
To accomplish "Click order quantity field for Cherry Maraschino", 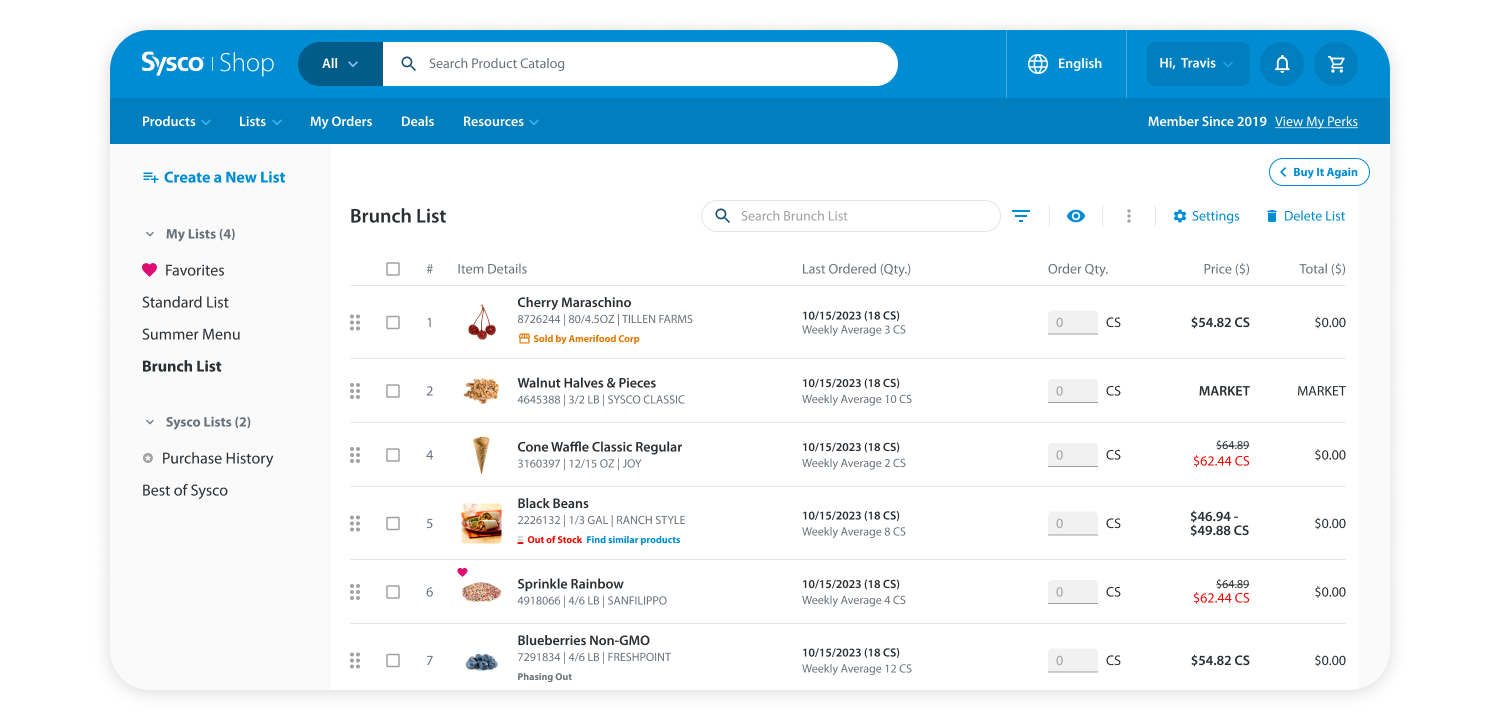I will 1073,322.
